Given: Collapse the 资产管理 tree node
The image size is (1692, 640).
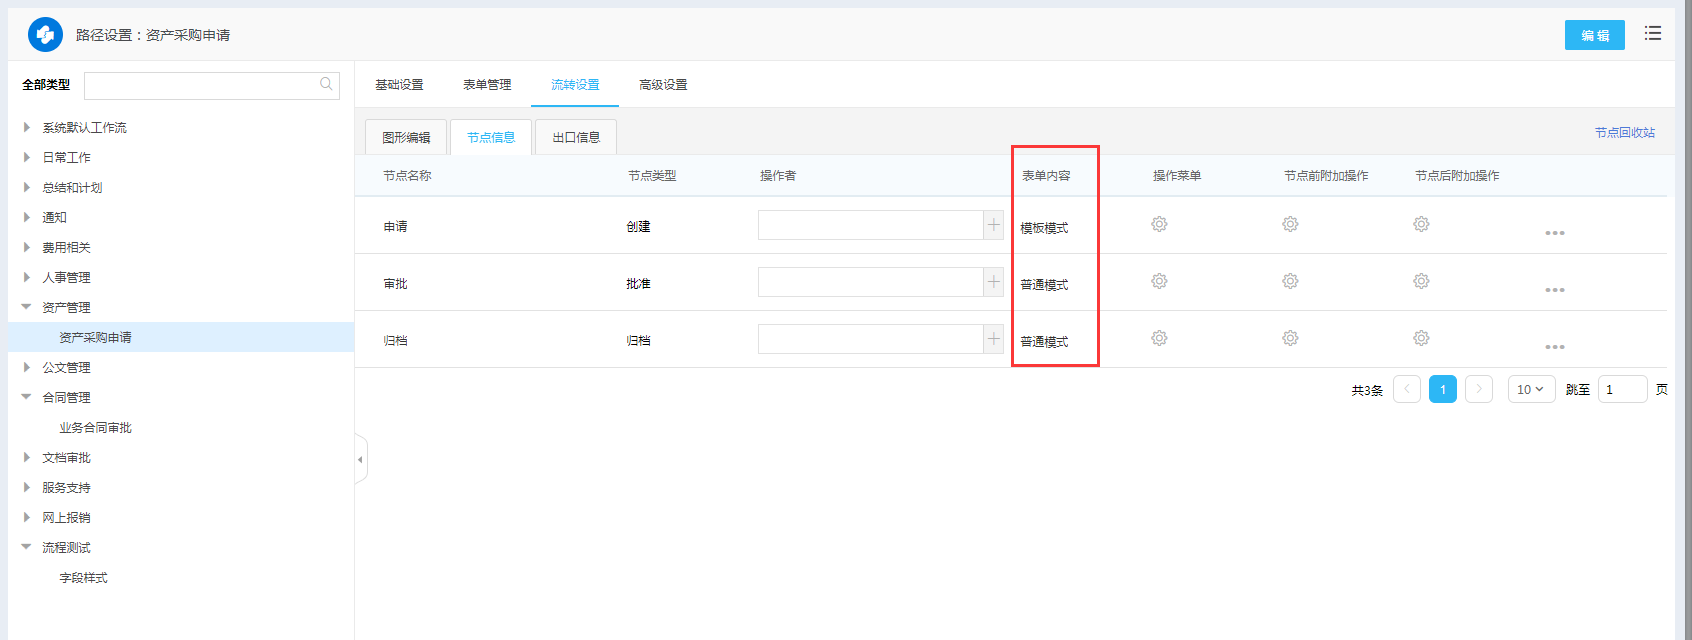Looking at the screenshot, I should 27,308.
